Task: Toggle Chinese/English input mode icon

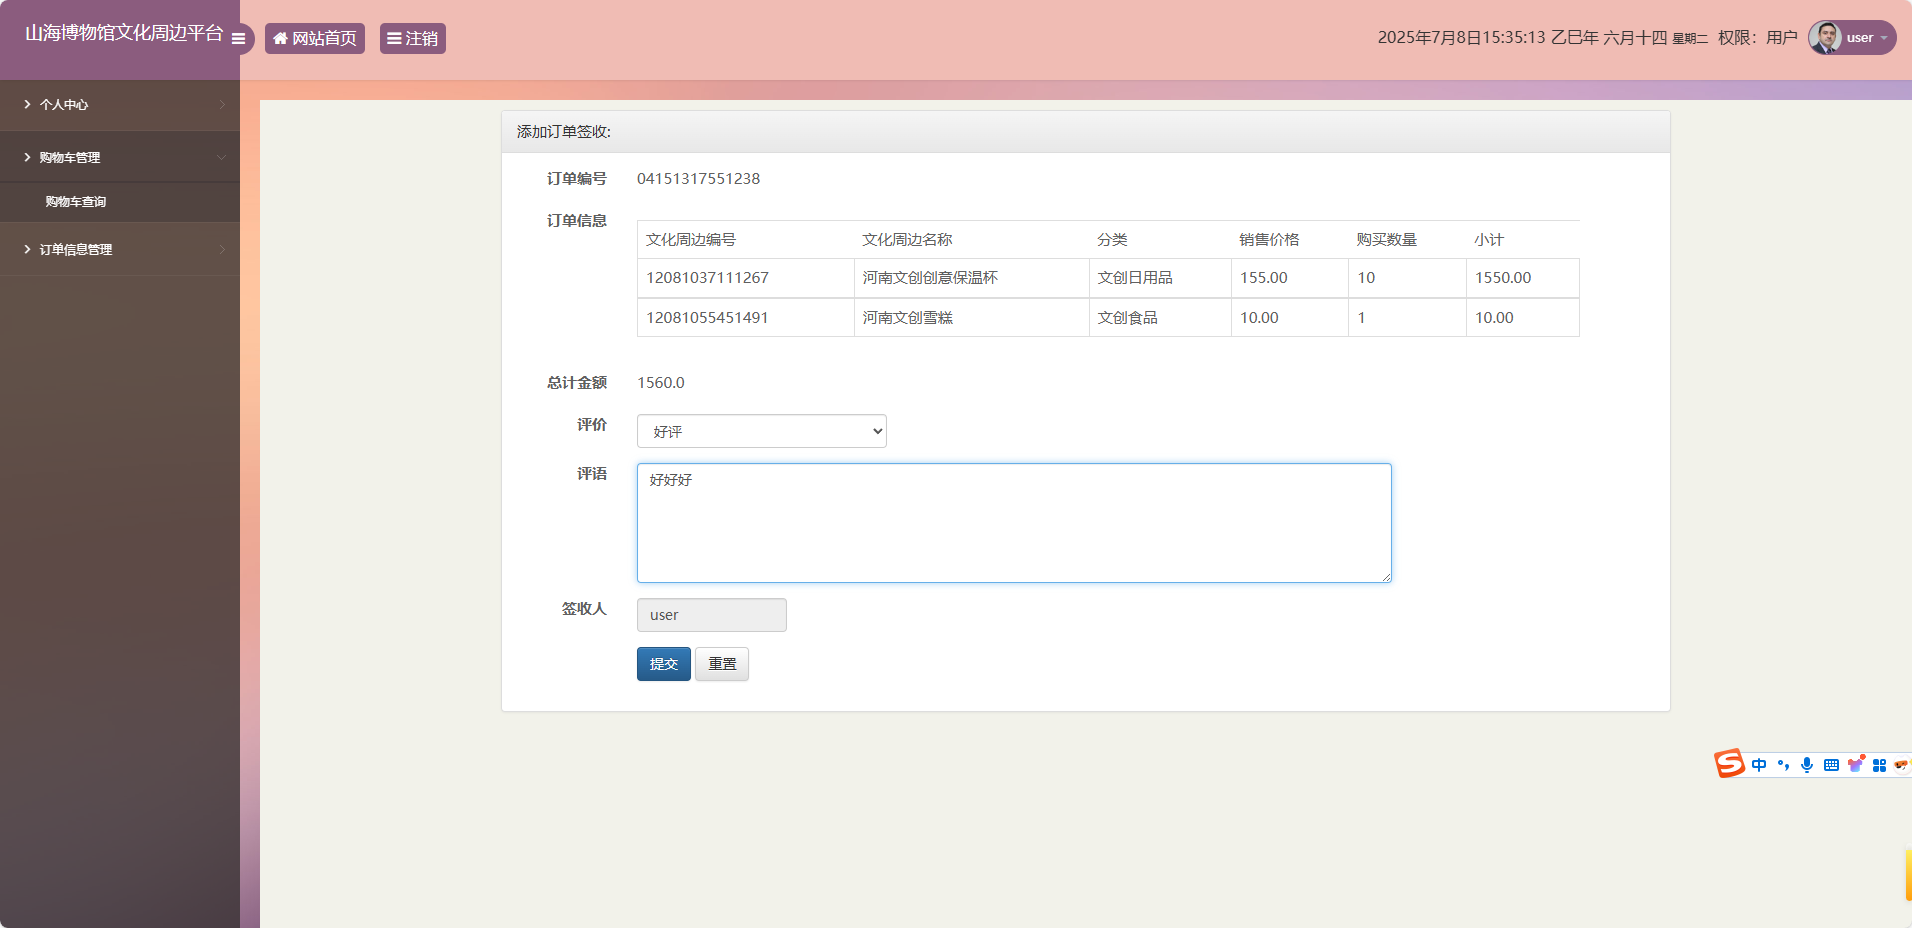Action: (1759, 765)
